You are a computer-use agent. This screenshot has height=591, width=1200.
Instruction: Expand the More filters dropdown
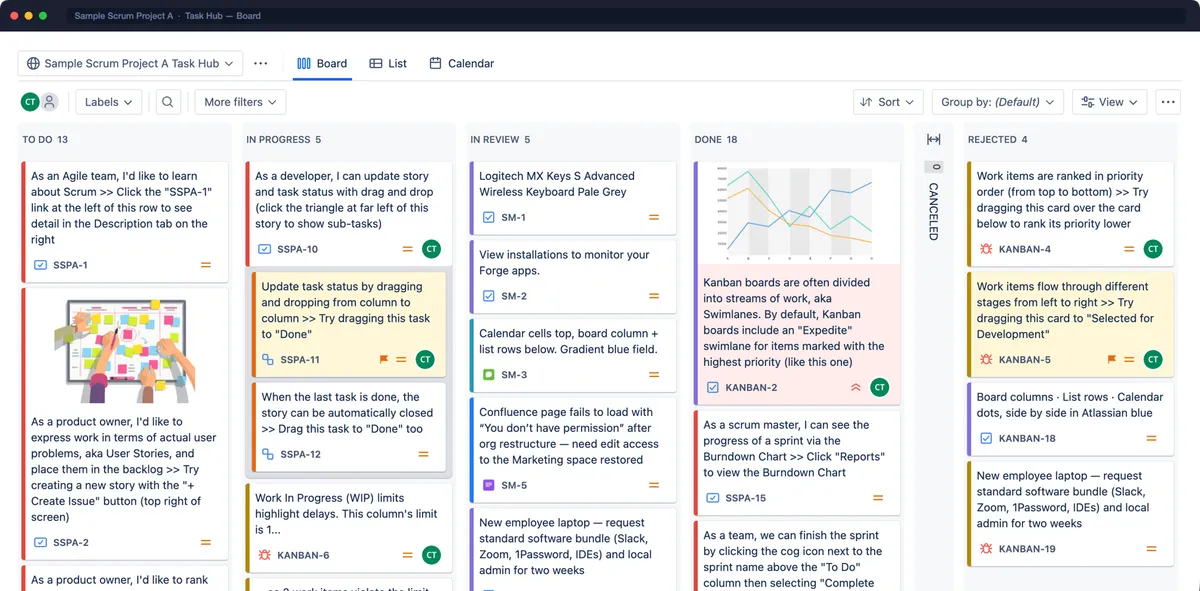point(241,102)
